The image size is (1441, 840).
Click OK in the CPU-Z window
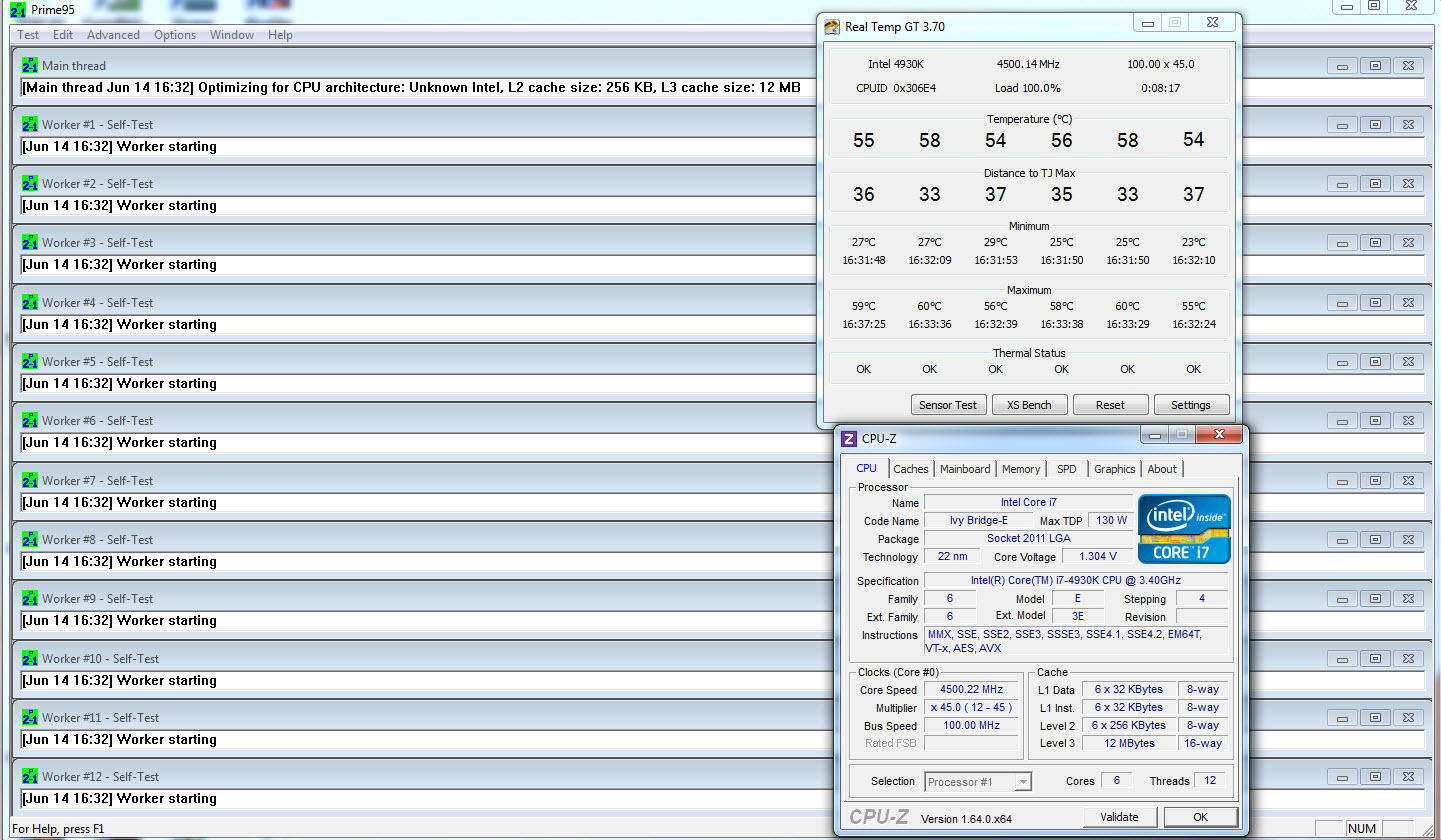pos(1200,817)
